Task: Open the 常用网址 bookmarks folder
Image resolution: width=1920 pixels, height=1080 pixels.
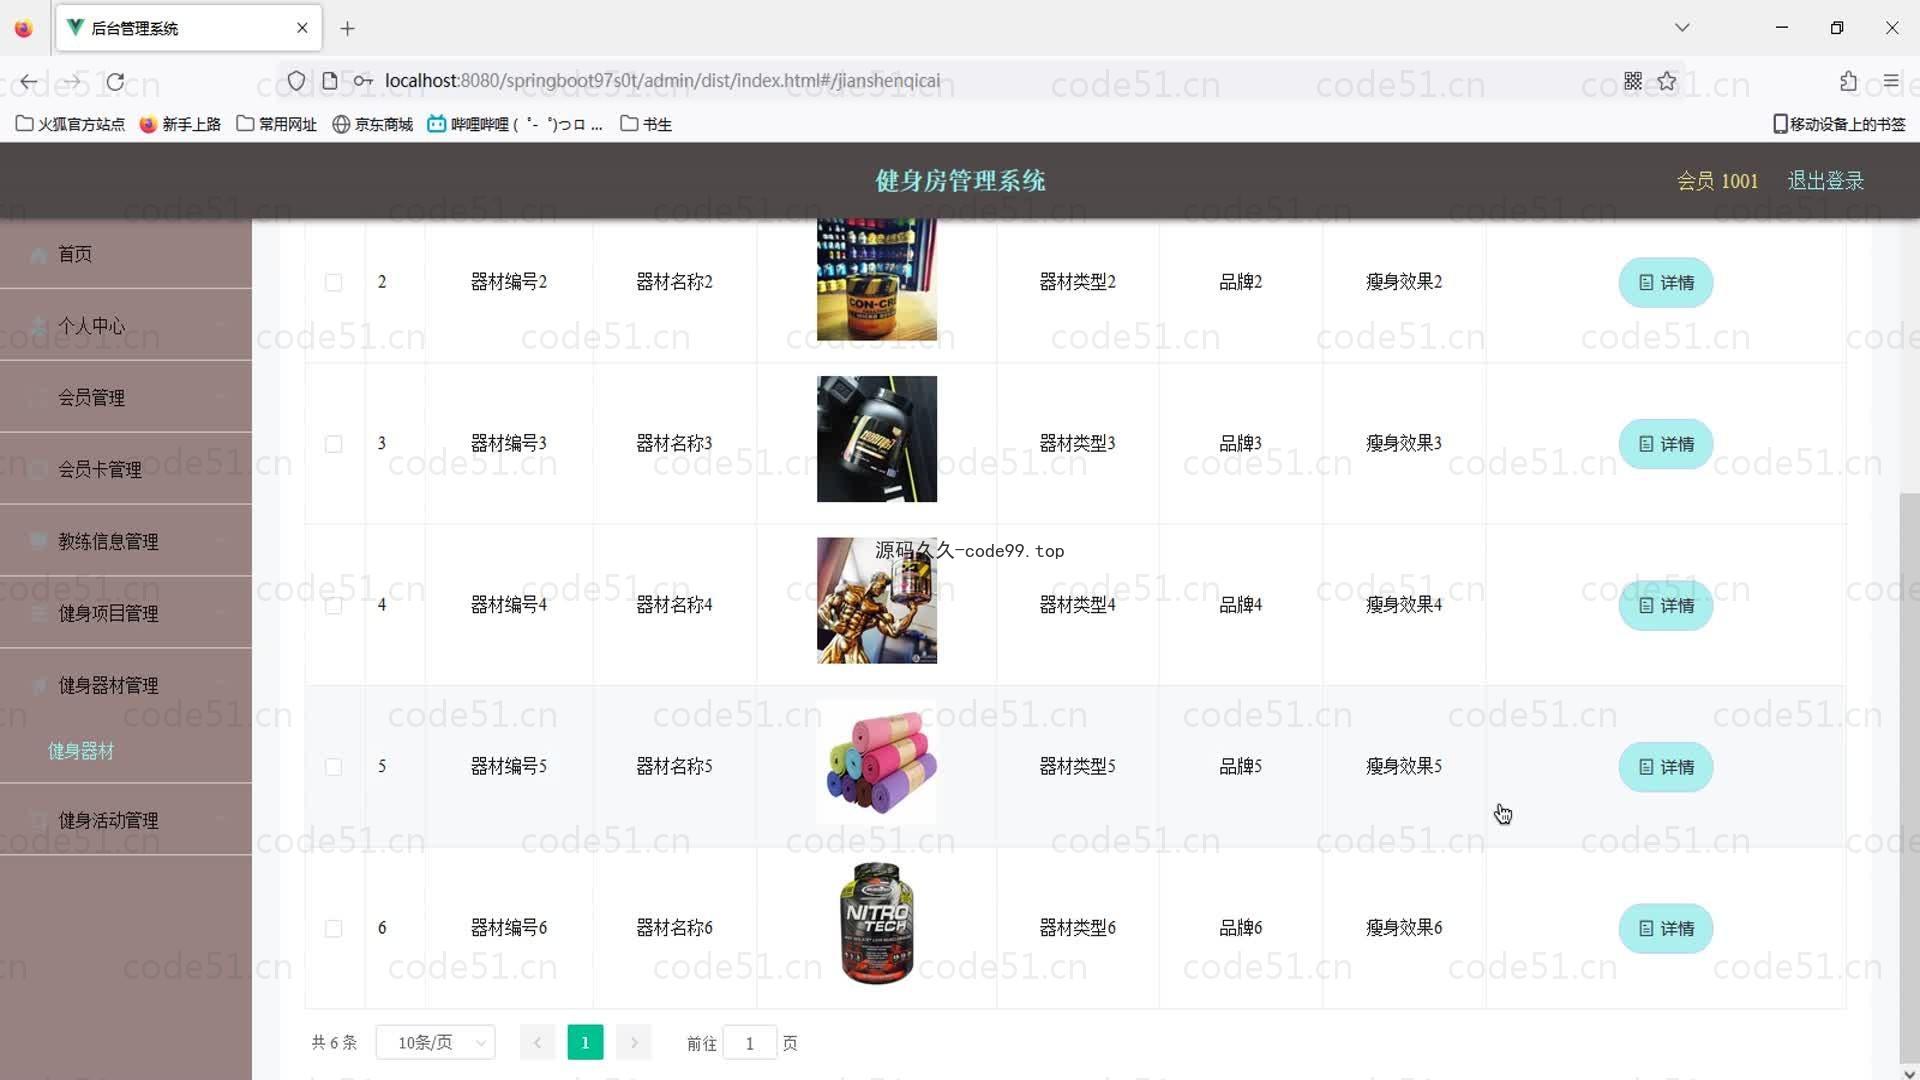Action: click(x=276, y=124)
